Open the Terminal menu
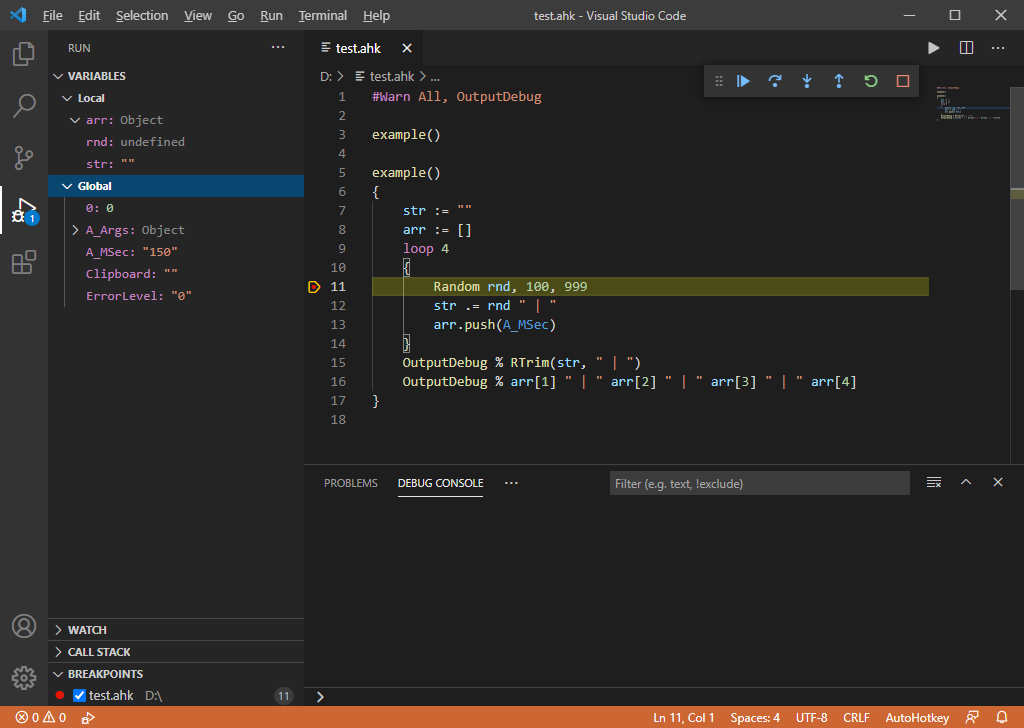The height and width of the screenshot is (728, 1024). point(323,16)
